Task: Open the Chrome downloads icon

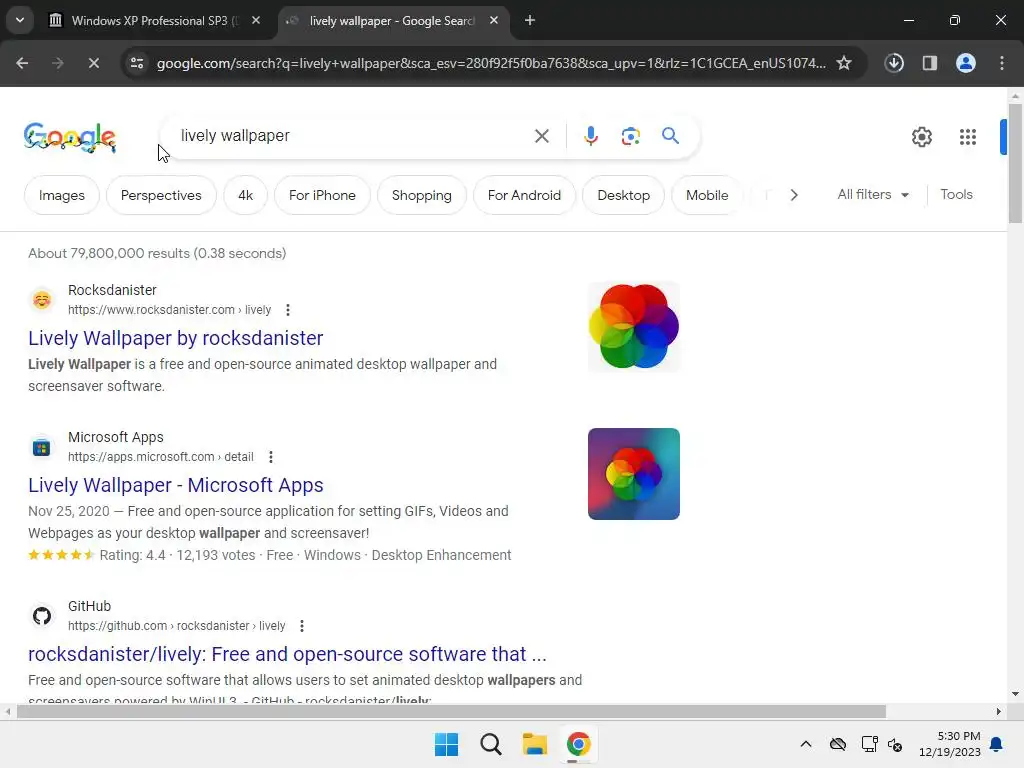Action: click(894, 63)
